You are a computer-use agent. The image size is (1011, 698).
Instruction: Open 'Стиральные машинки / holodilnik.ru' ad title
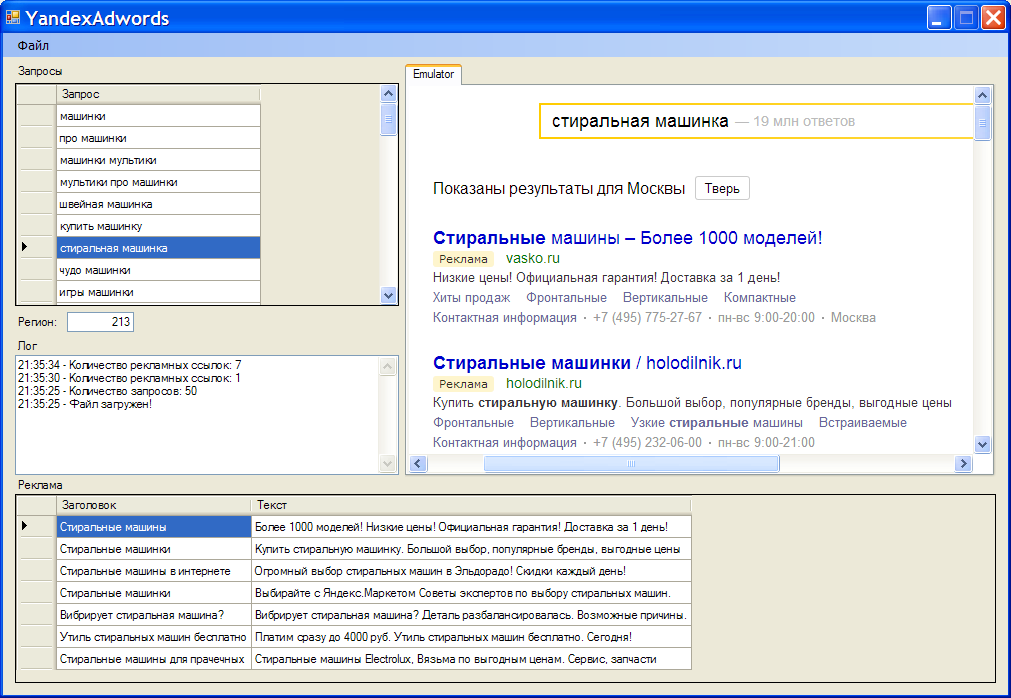587,363
